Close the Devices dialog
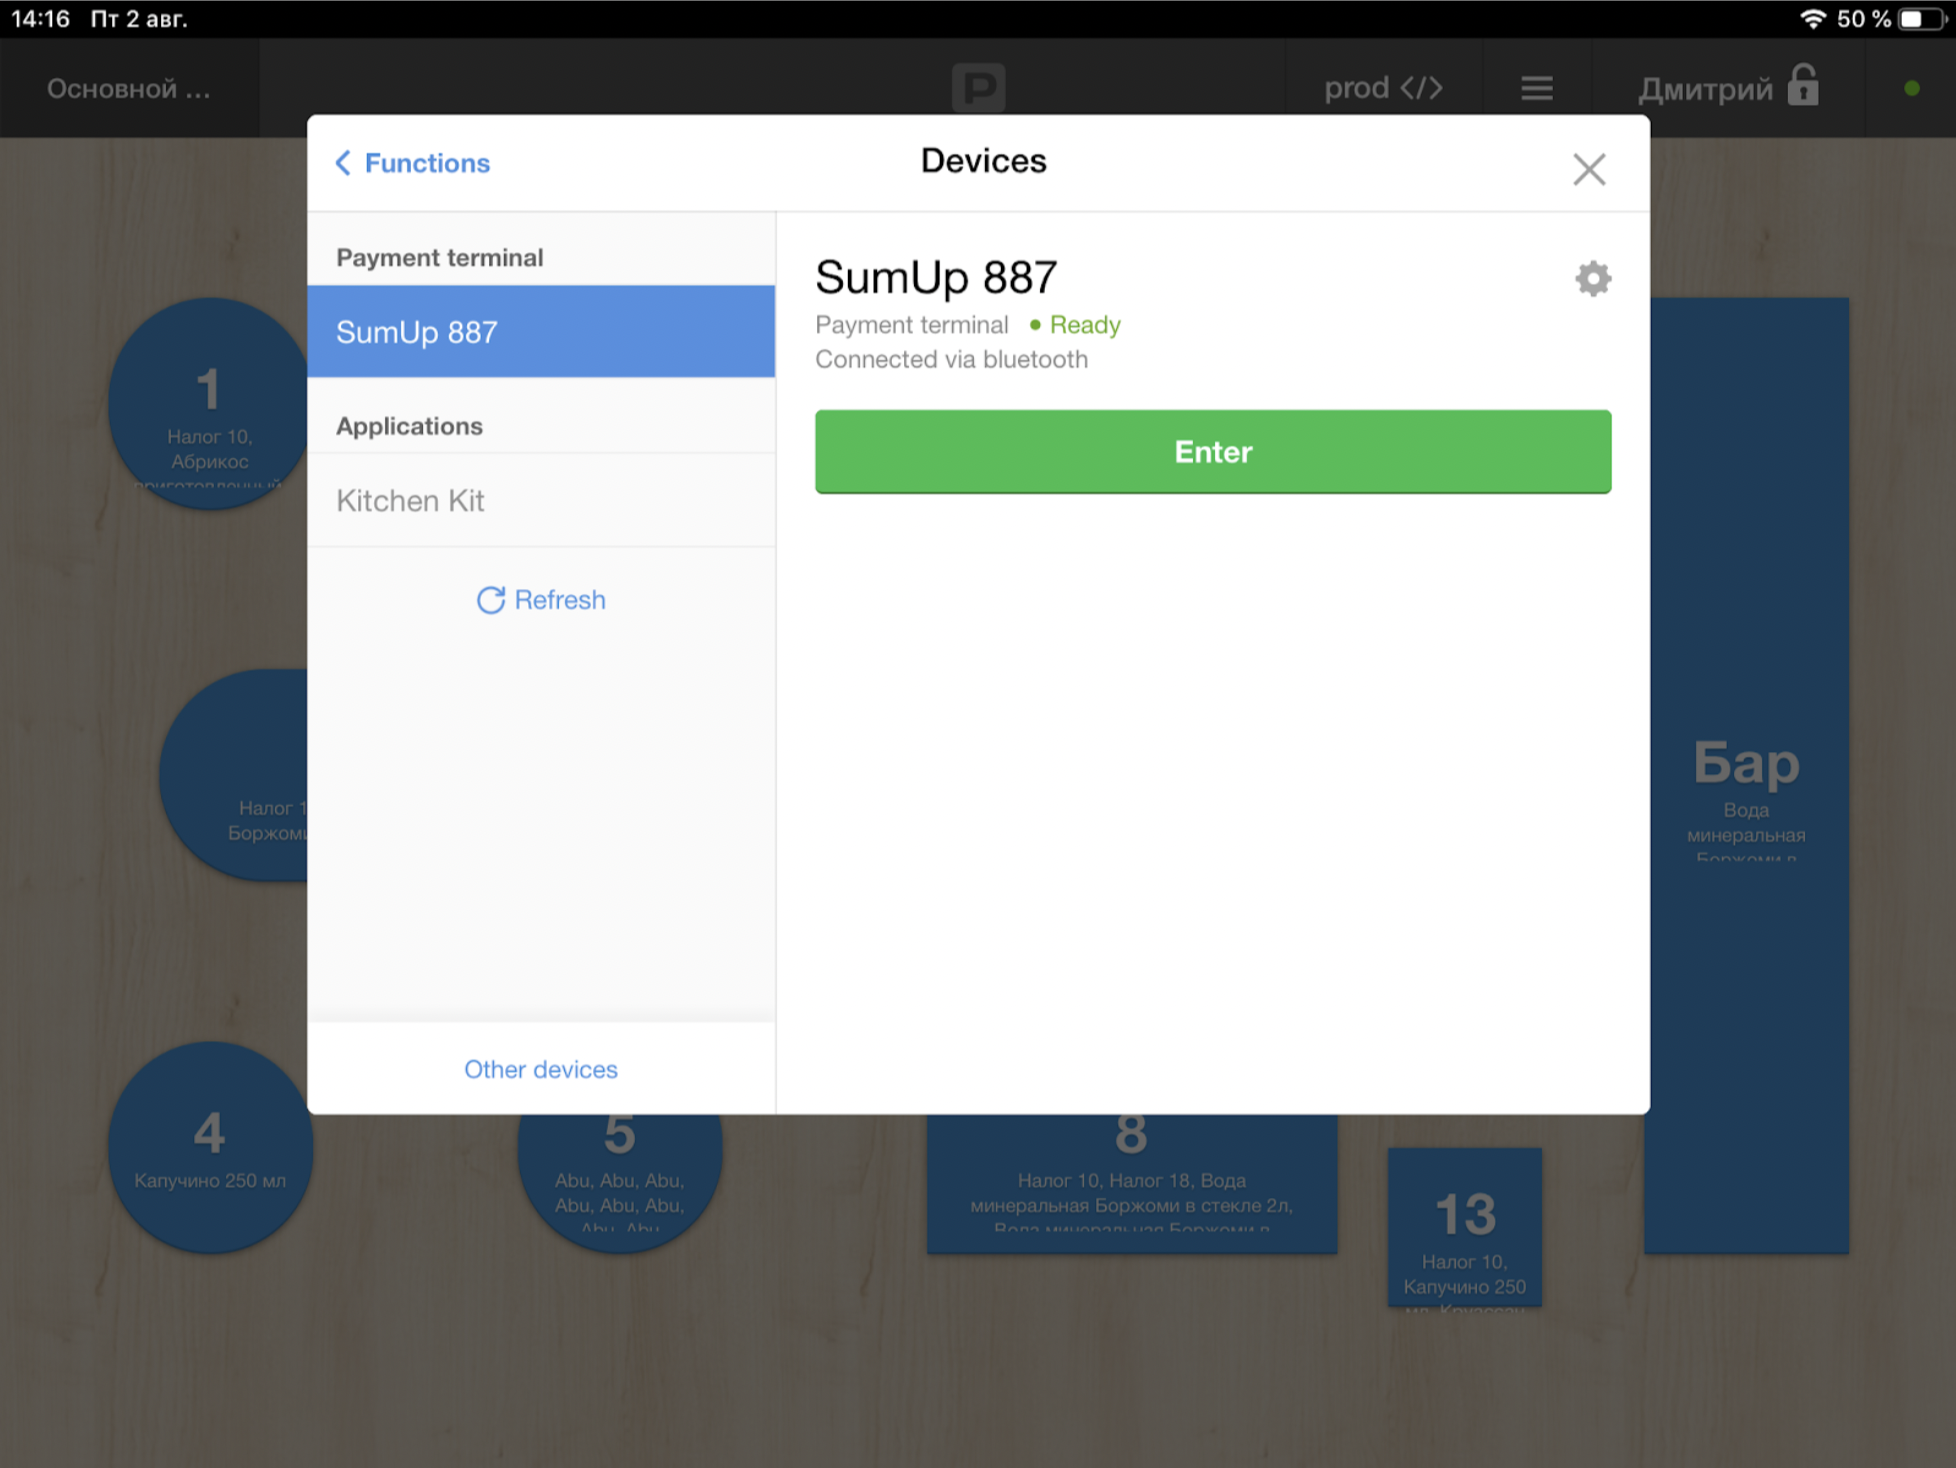 [x=1589, y=169]
